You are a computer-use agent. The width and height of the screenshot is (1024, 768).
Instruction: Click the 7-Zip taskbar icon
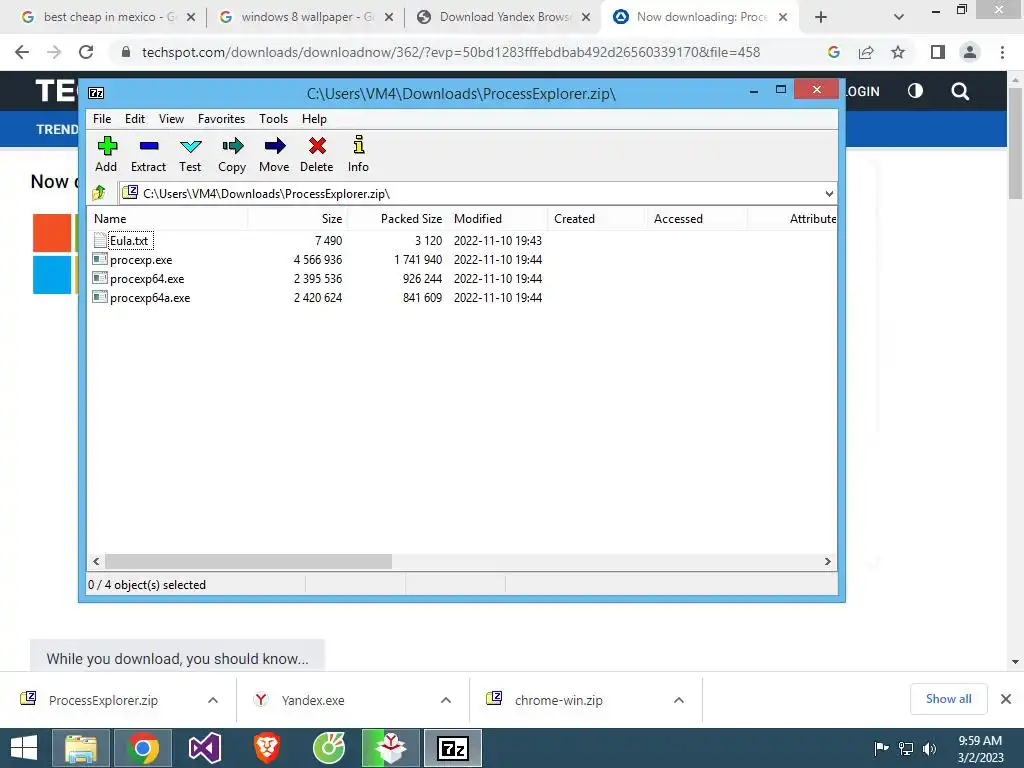pos(453,748)
